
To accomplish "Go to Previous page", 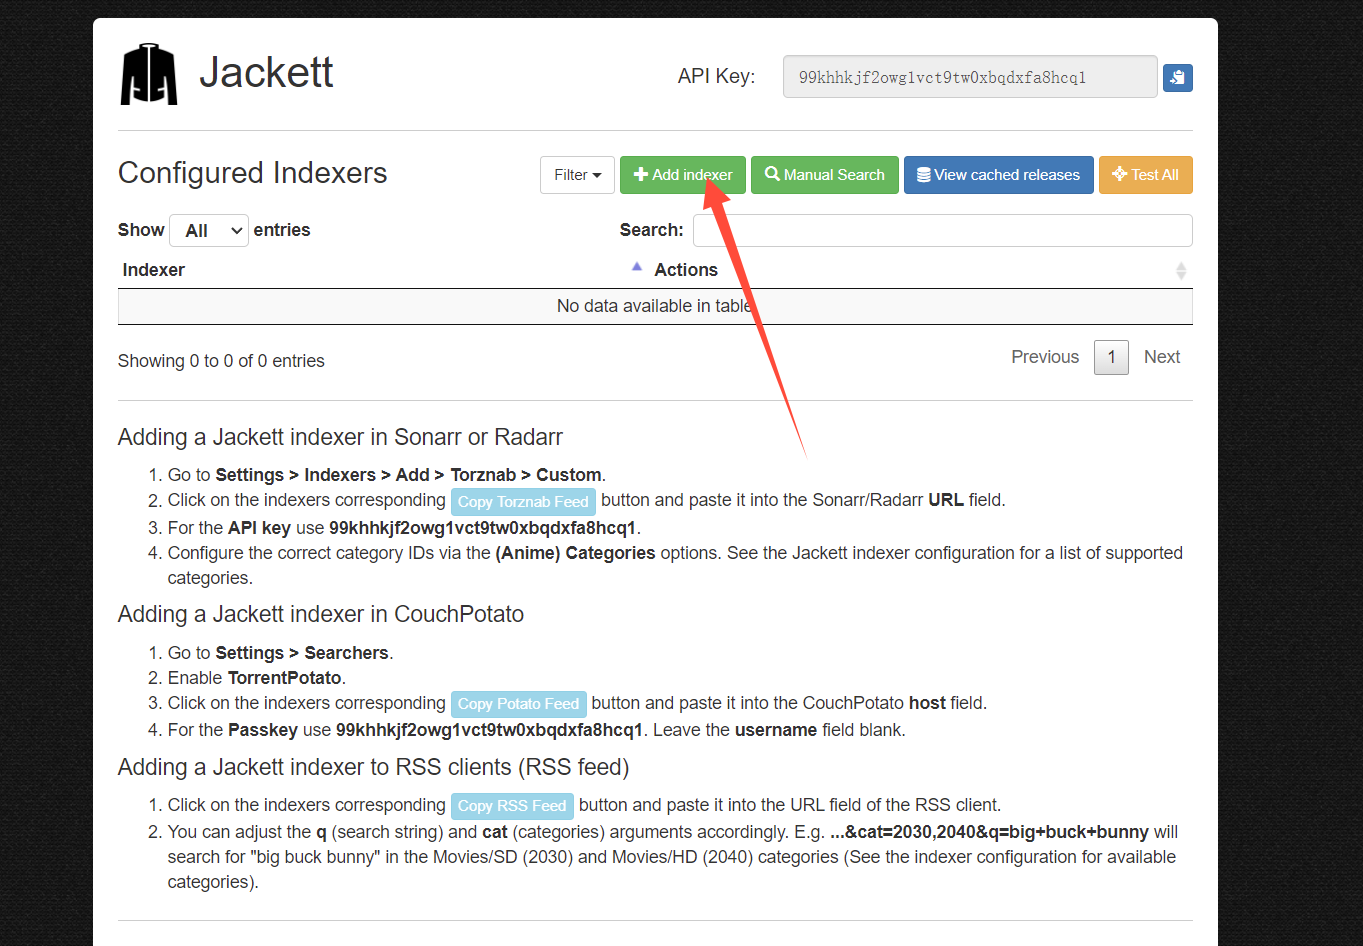I will click(x=1045, y=357).
